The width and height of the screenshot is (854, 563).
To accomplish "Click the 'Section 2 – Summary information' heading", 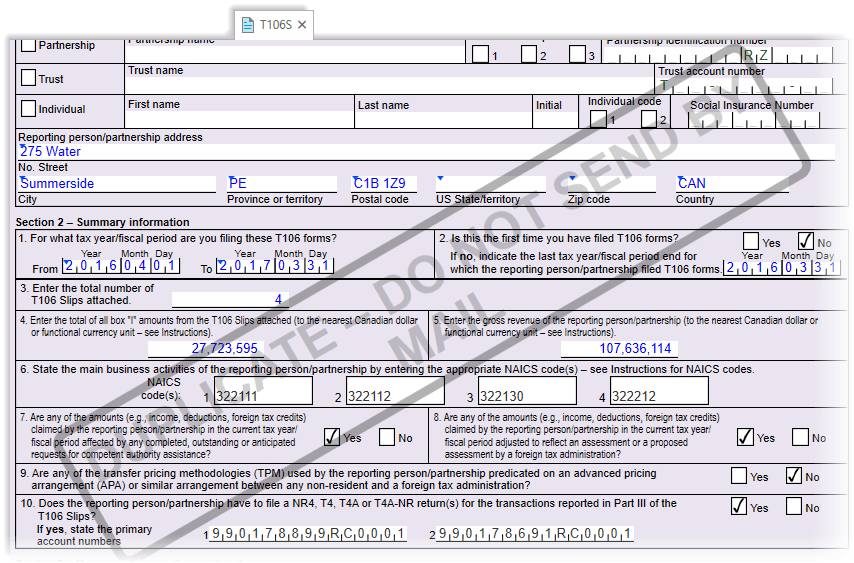I will tap(102, 222).
